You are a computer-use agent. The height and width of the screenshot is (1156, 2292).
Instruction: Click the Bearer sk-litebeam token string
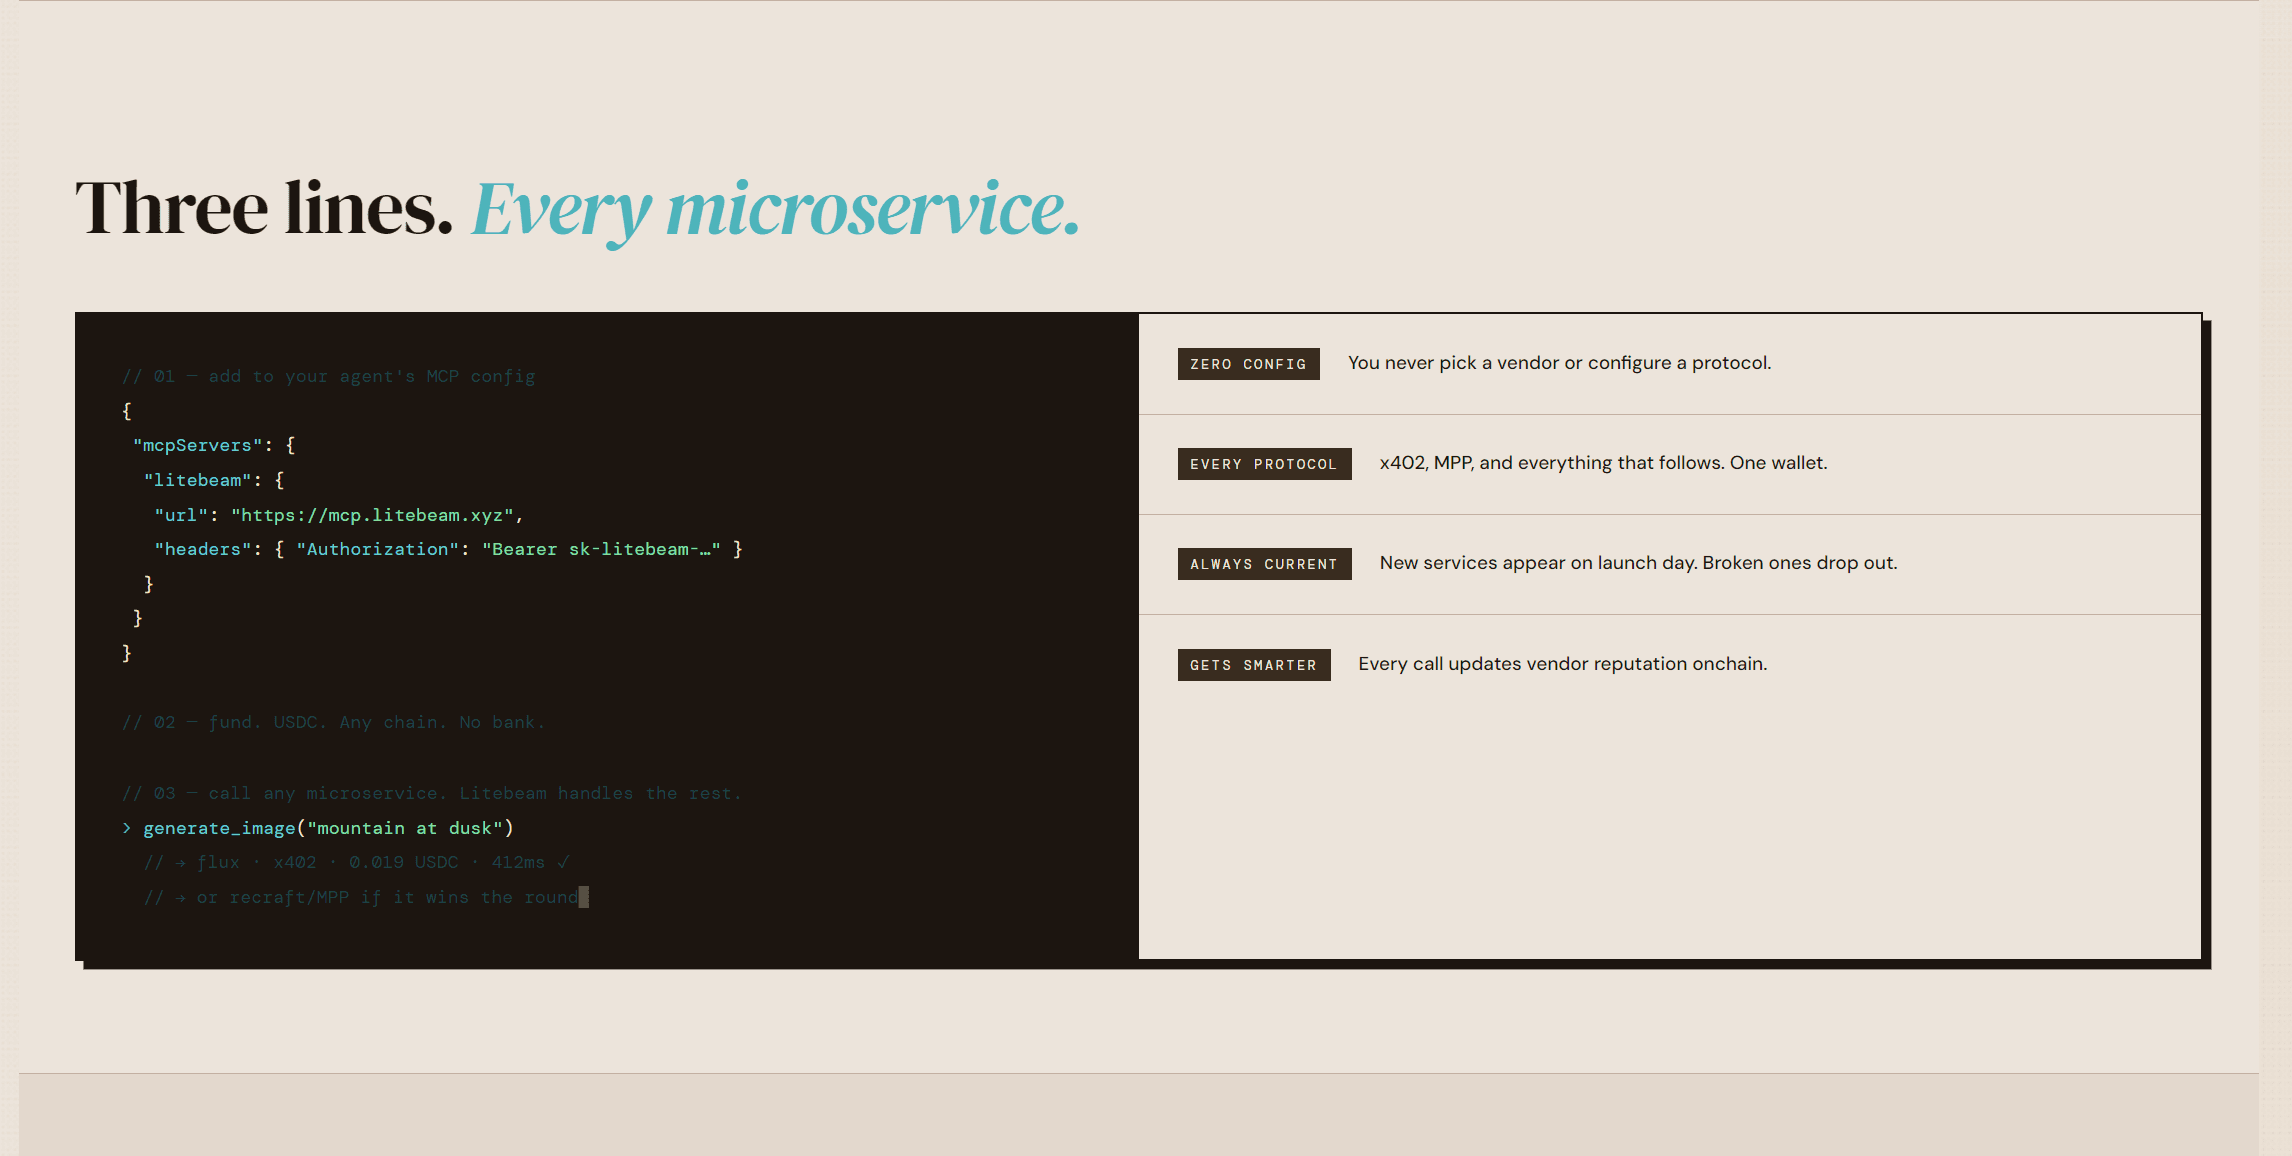(x=601, y=549)
